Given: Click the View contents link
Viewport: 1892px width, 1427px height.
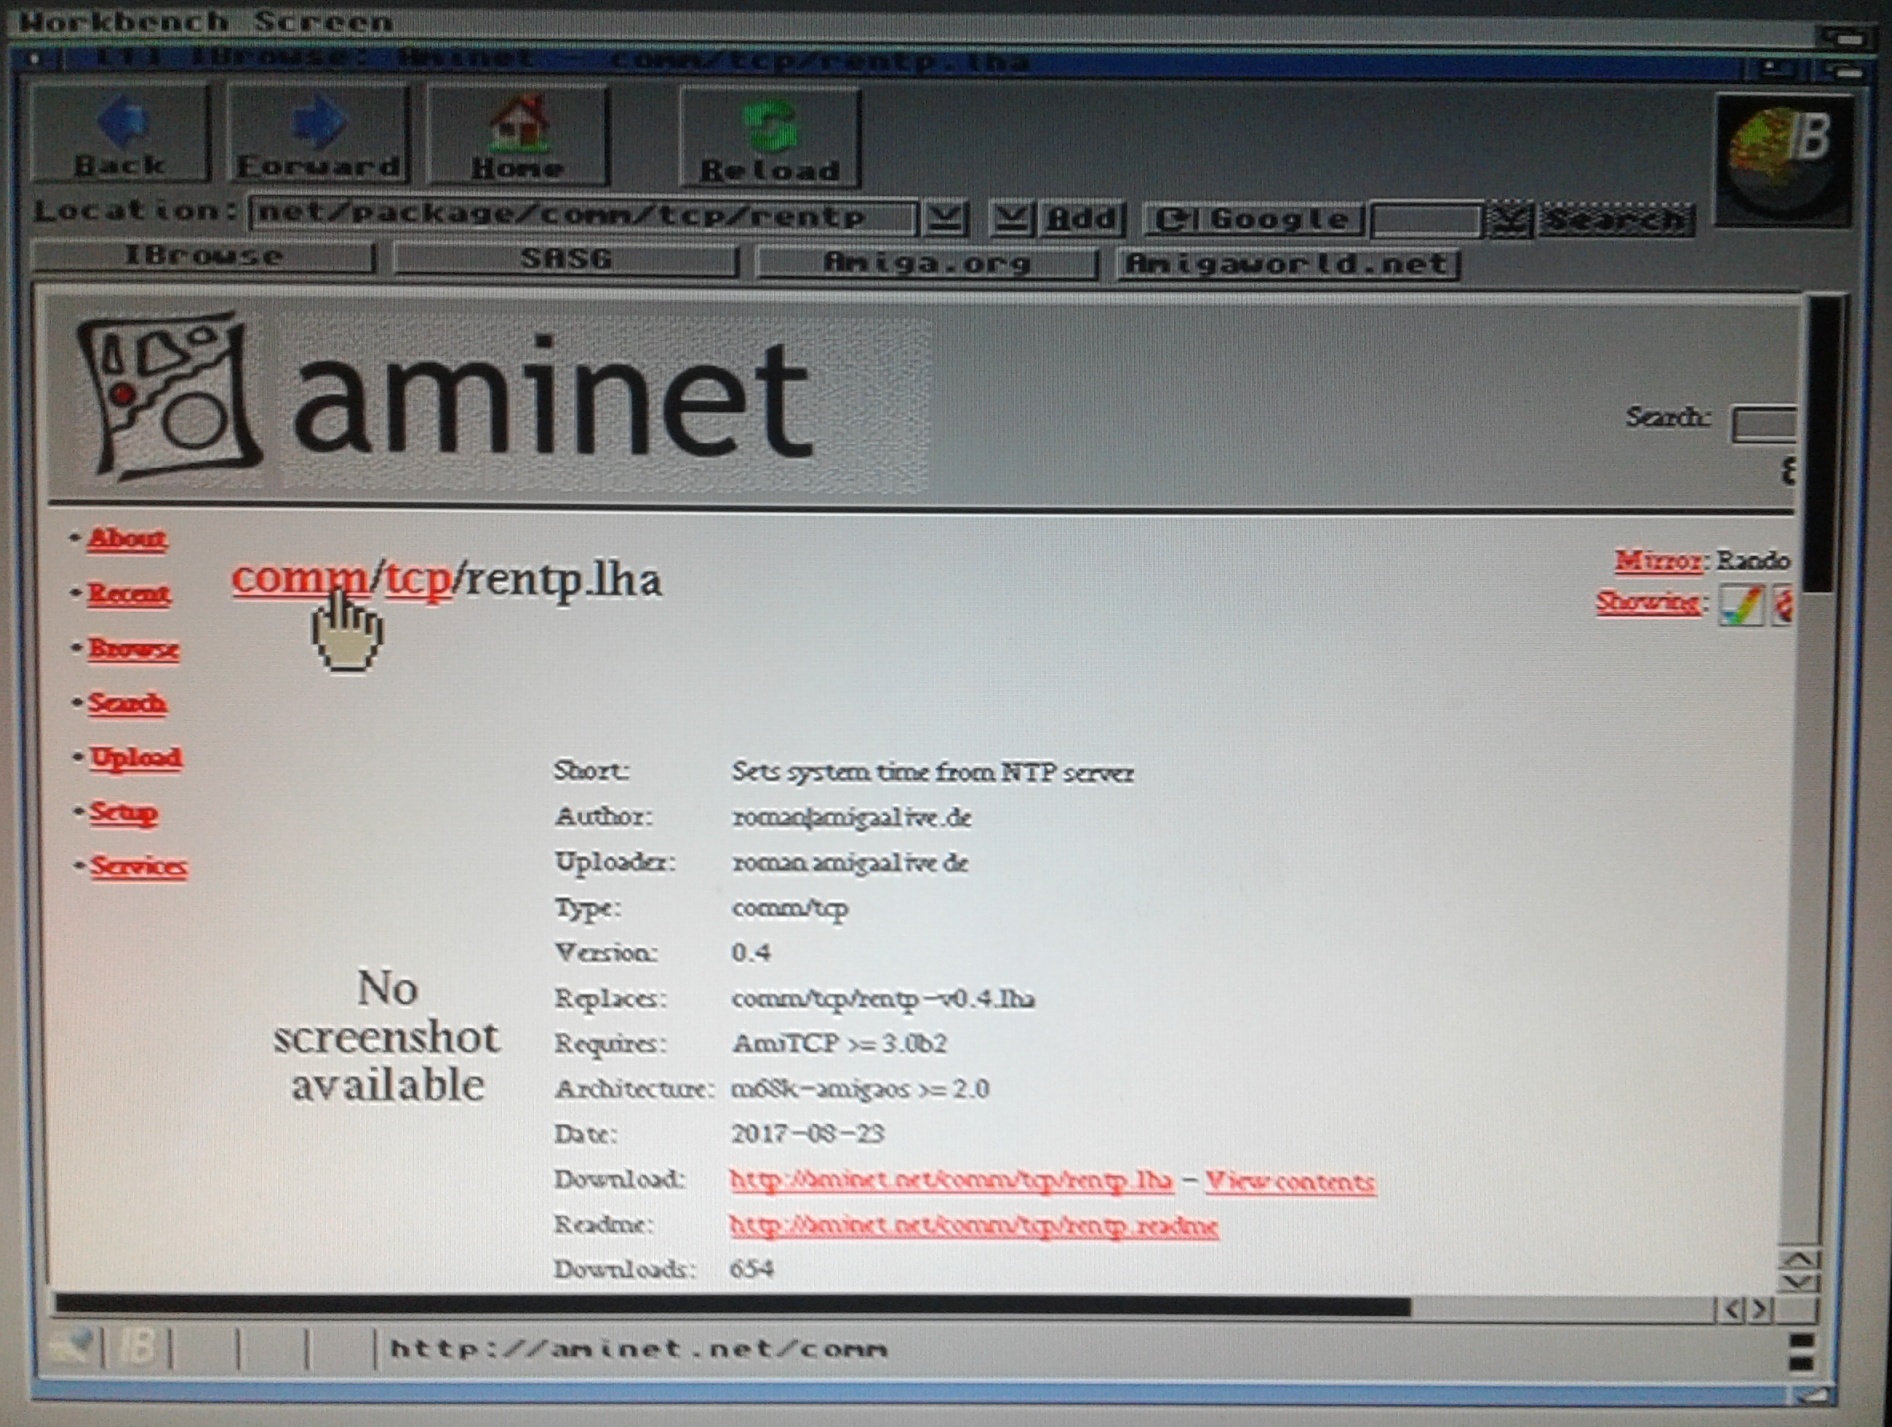Looking at the screenshot, I should point(1290,1182).
